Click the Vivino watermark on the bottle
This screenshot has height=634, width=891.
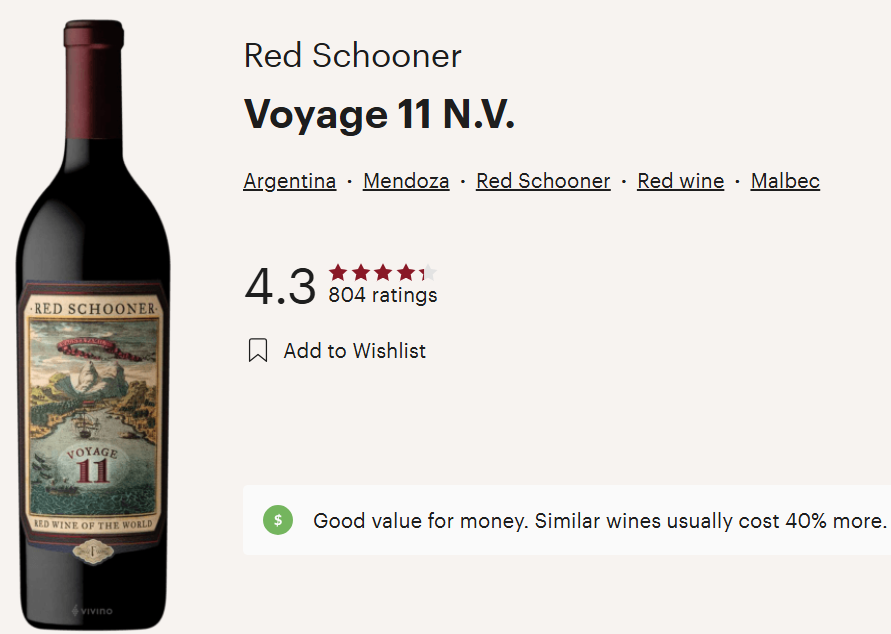click(92, 611)
